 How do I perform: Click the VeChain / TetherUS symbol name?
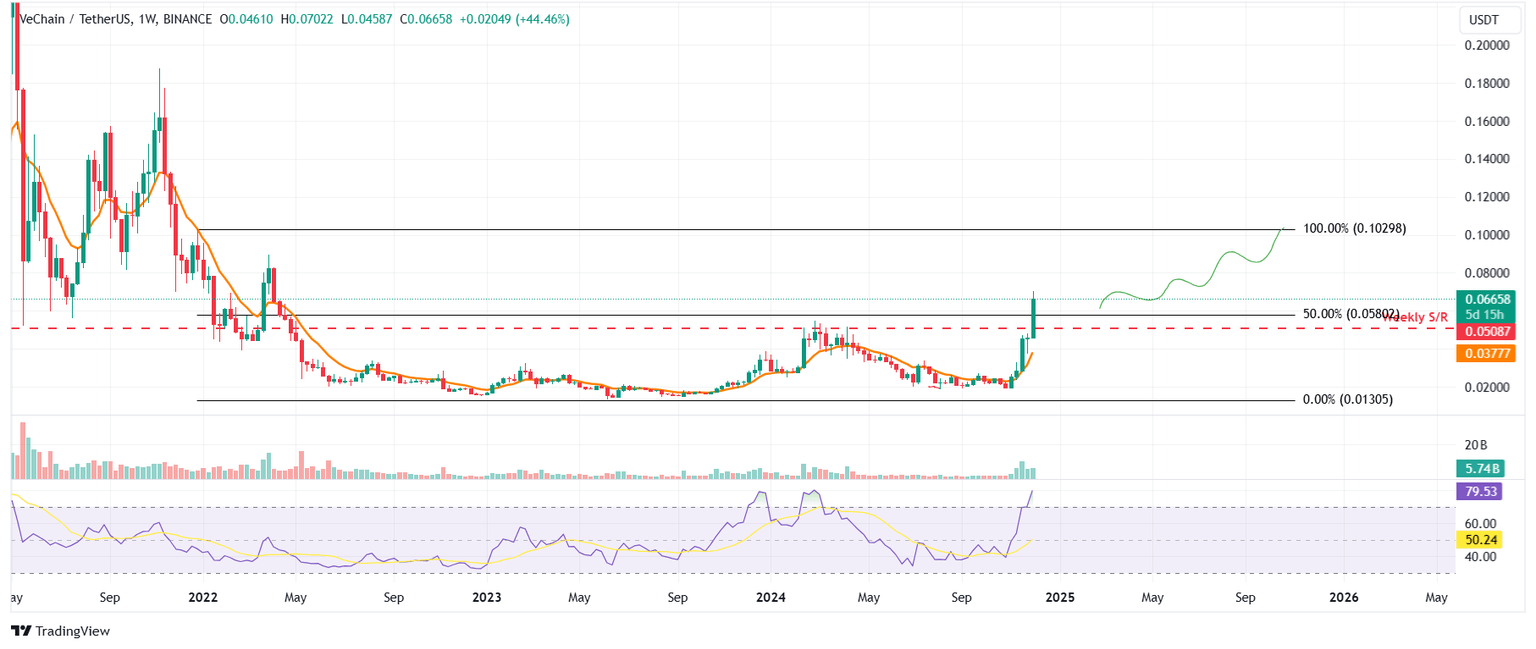[x=75, y=18]
